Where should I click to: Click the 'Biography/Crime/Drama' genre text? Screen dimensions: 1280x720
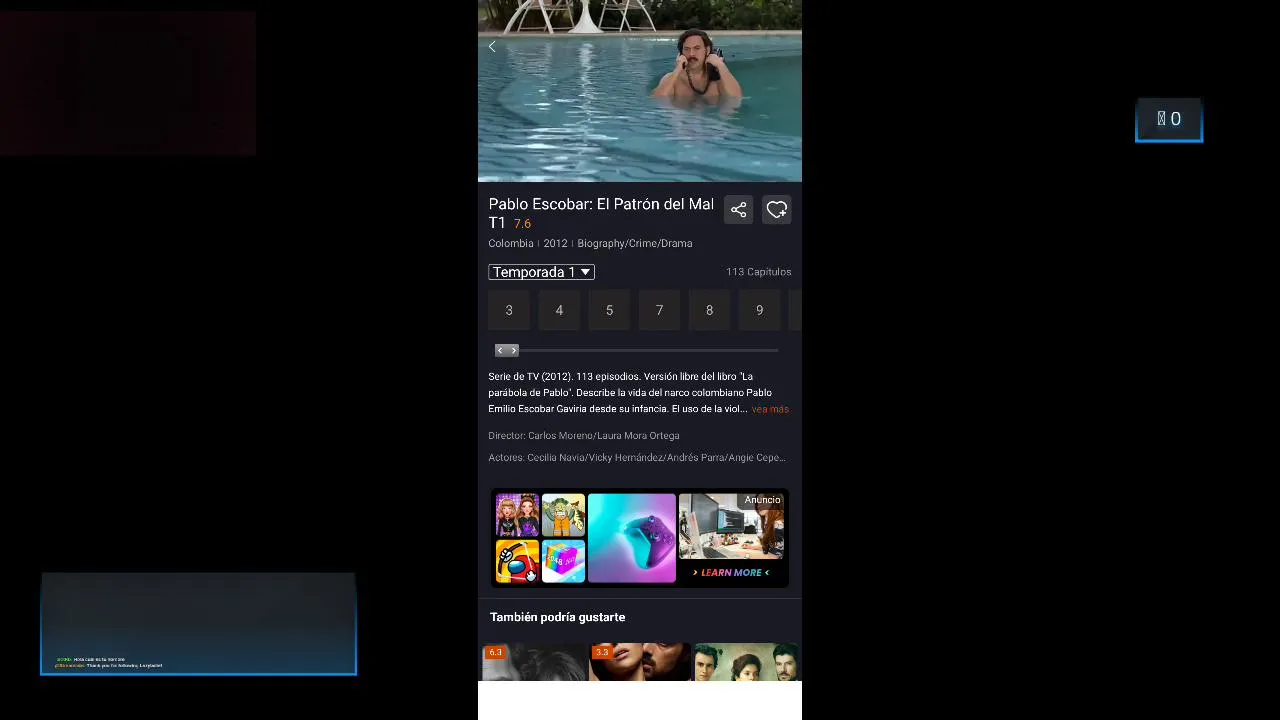coord(634,243)
